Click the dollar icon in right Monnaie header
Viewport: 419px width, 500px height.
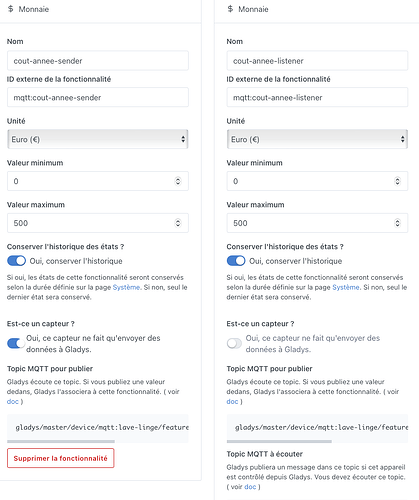[230, 9]
